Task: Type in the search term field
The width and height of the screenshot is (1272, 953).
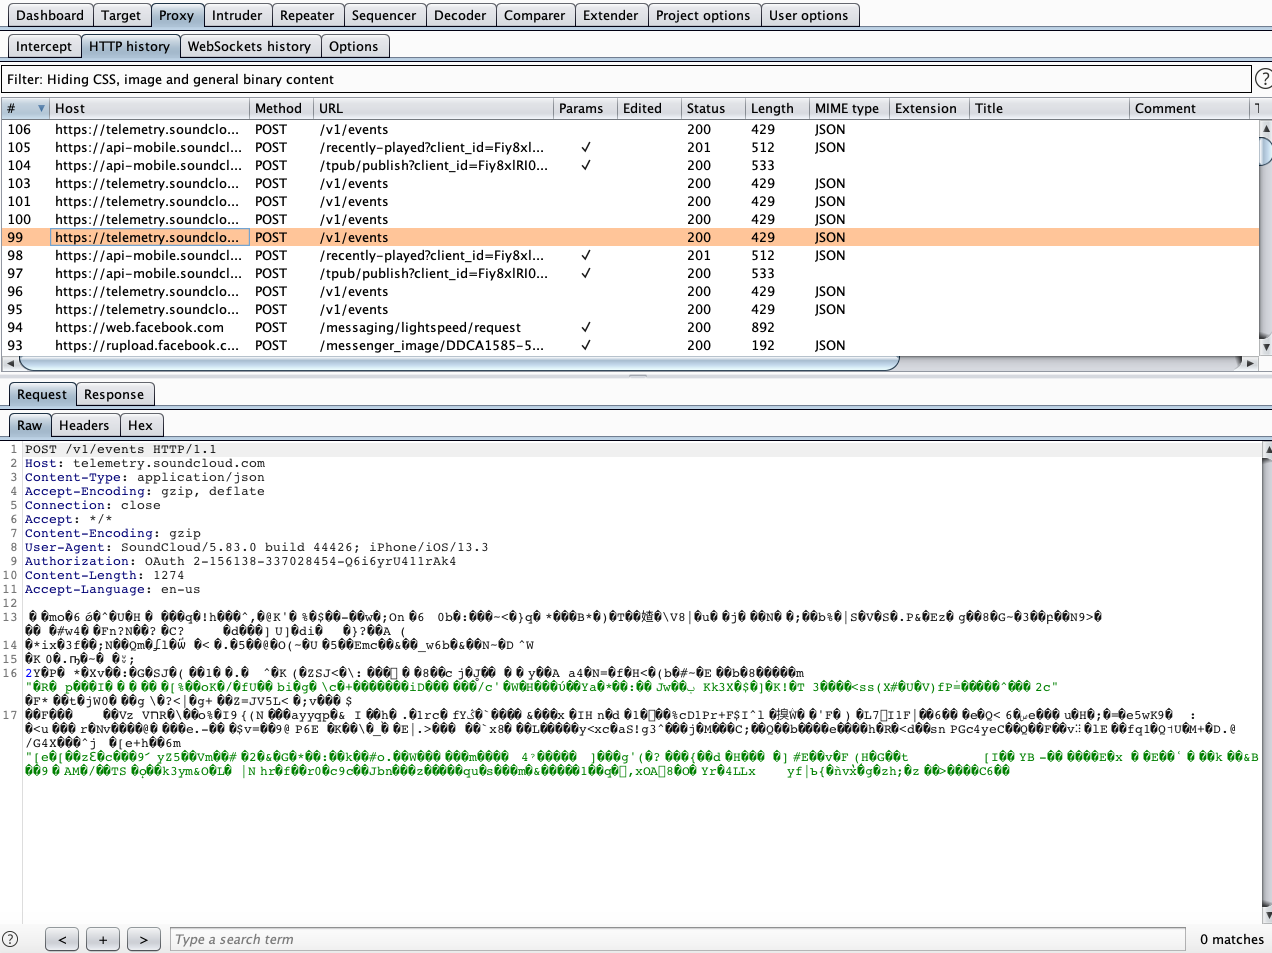Action: (676, 939)
